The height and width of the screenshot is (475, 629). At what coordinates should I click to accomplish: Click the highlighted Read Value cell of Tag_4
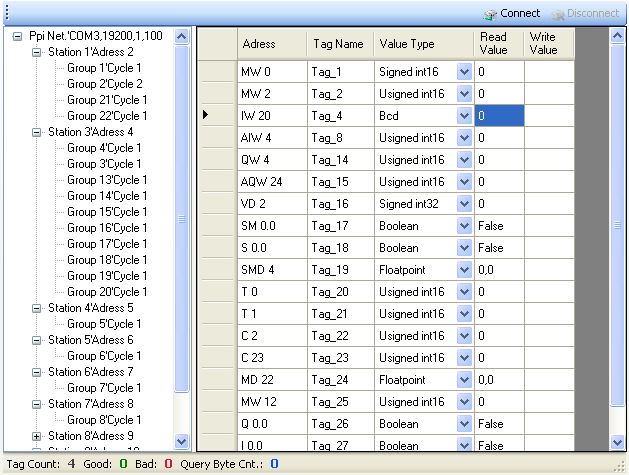498,116
